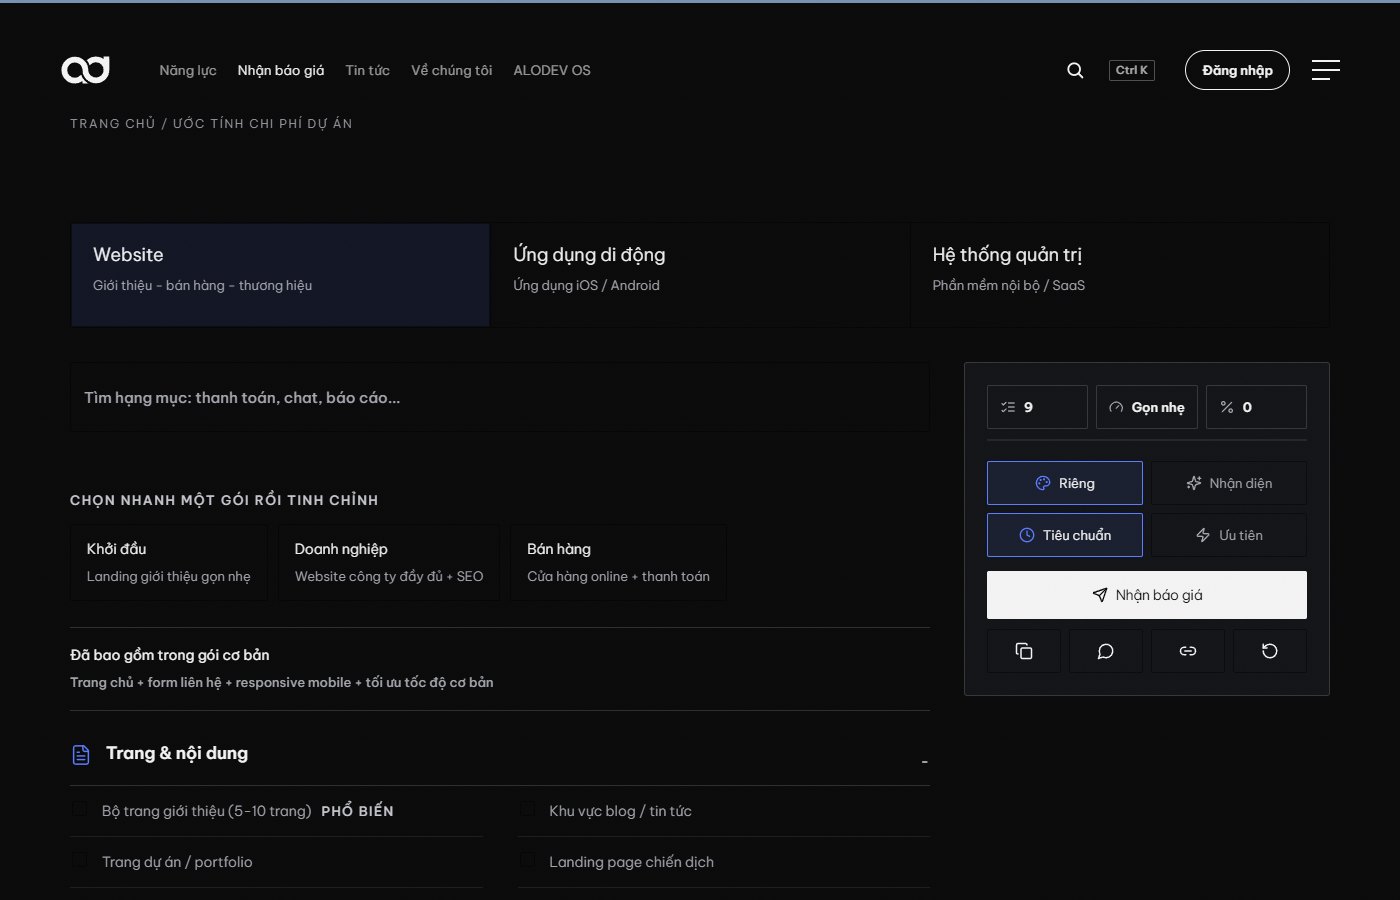The image size is (1400, 900).
Task: Open the Năng lực menu
Action: 188,70
